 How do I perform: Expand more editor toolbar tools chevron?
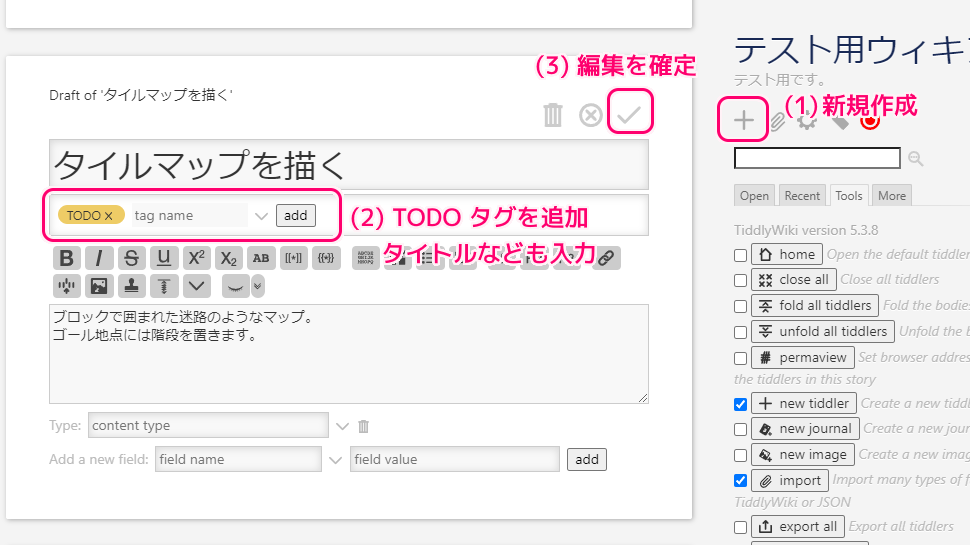[x=196, y=286]
